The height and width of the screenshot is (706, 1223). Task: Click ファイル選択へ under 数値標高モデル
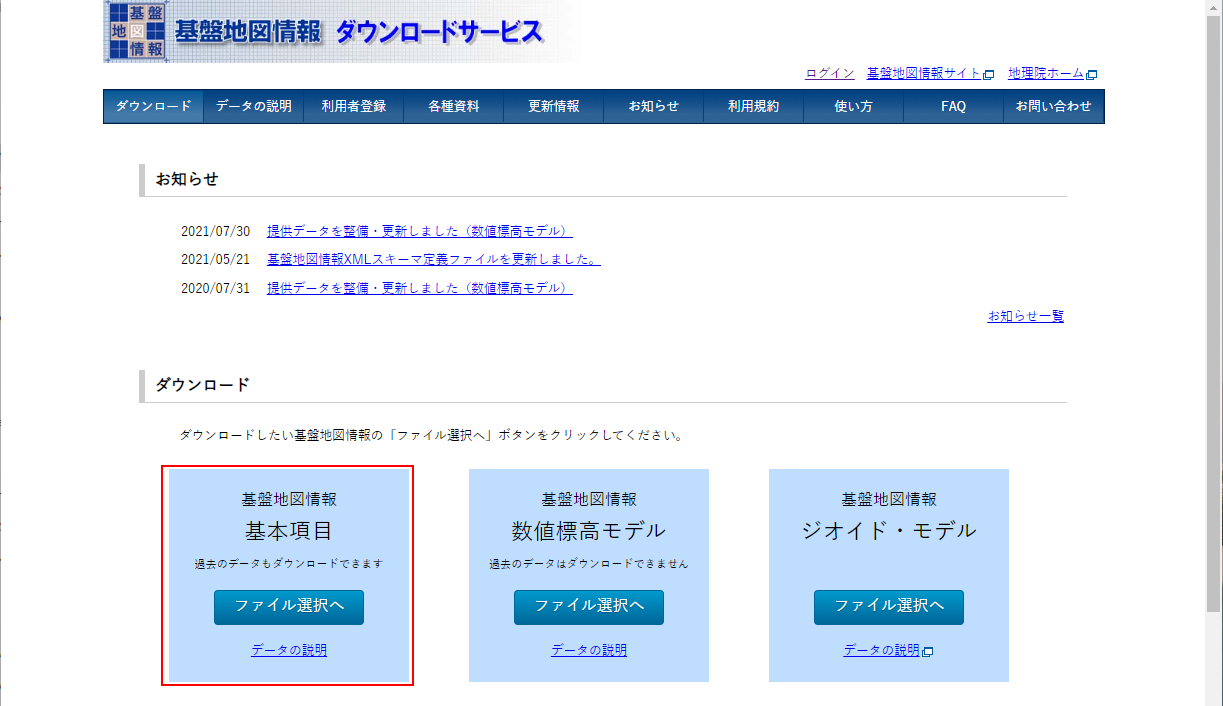point(589,607)
